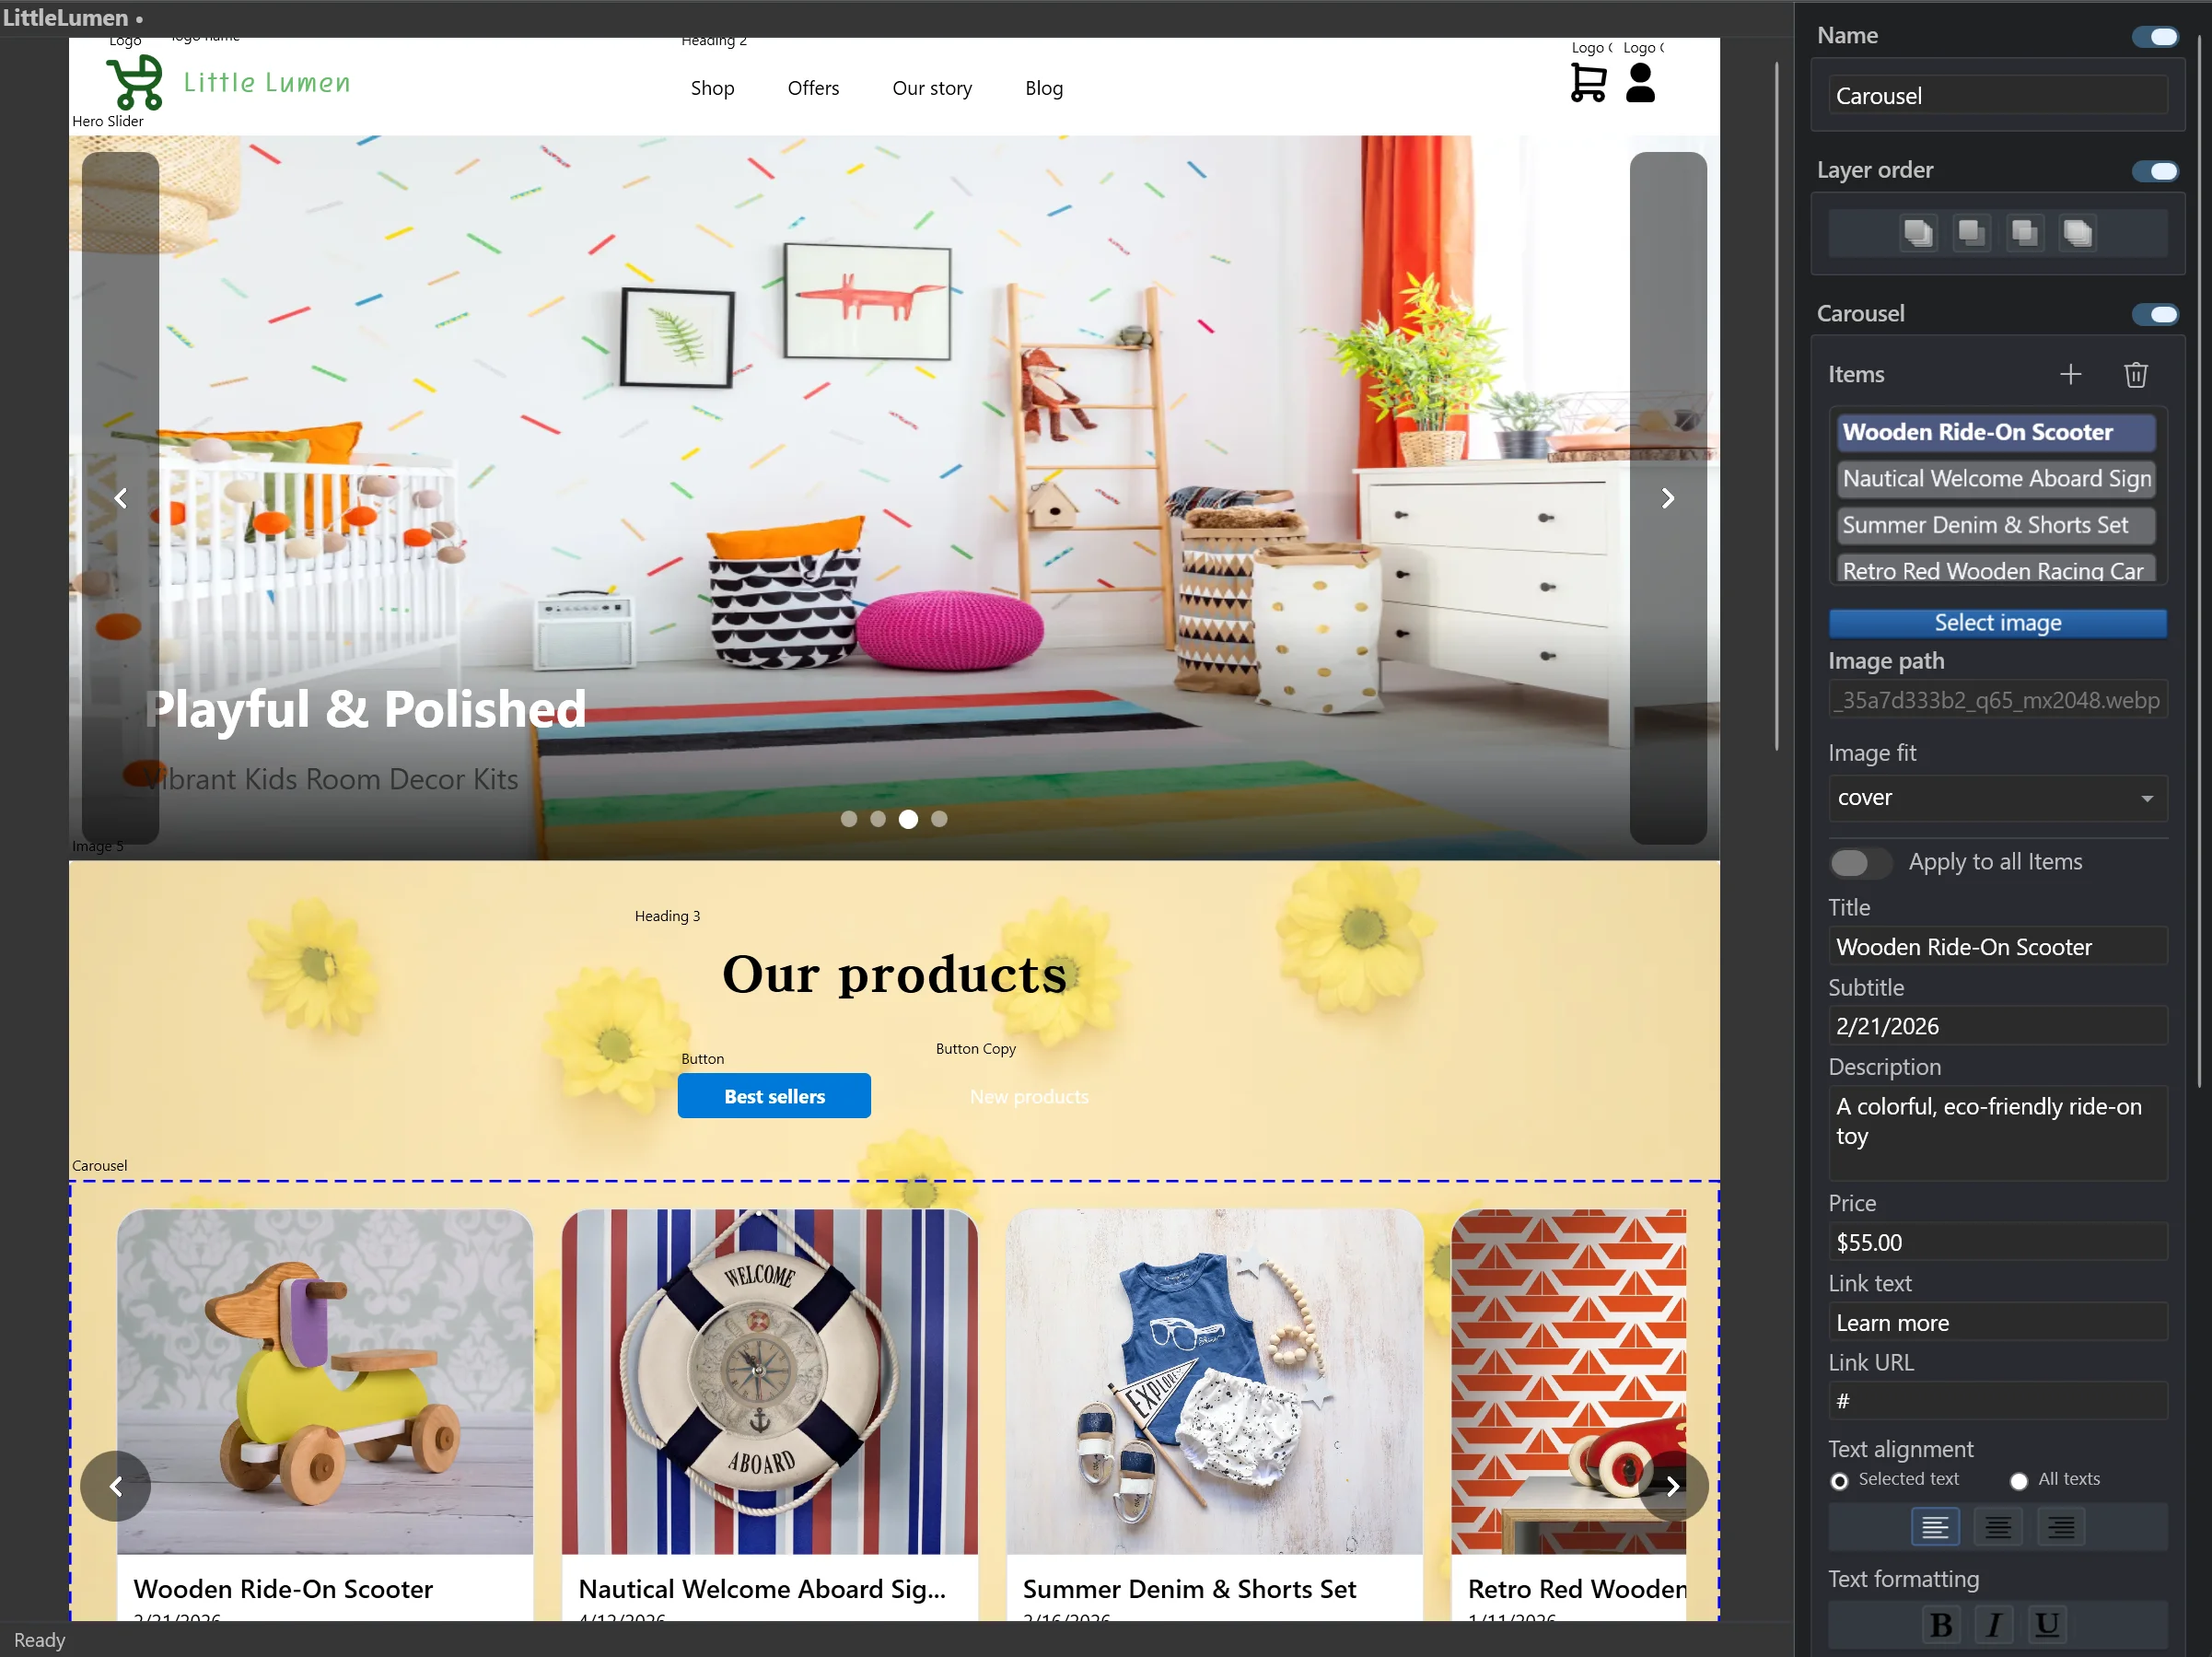Align text right
Screen dimensions: 2212x1657
[2061, 1527]
